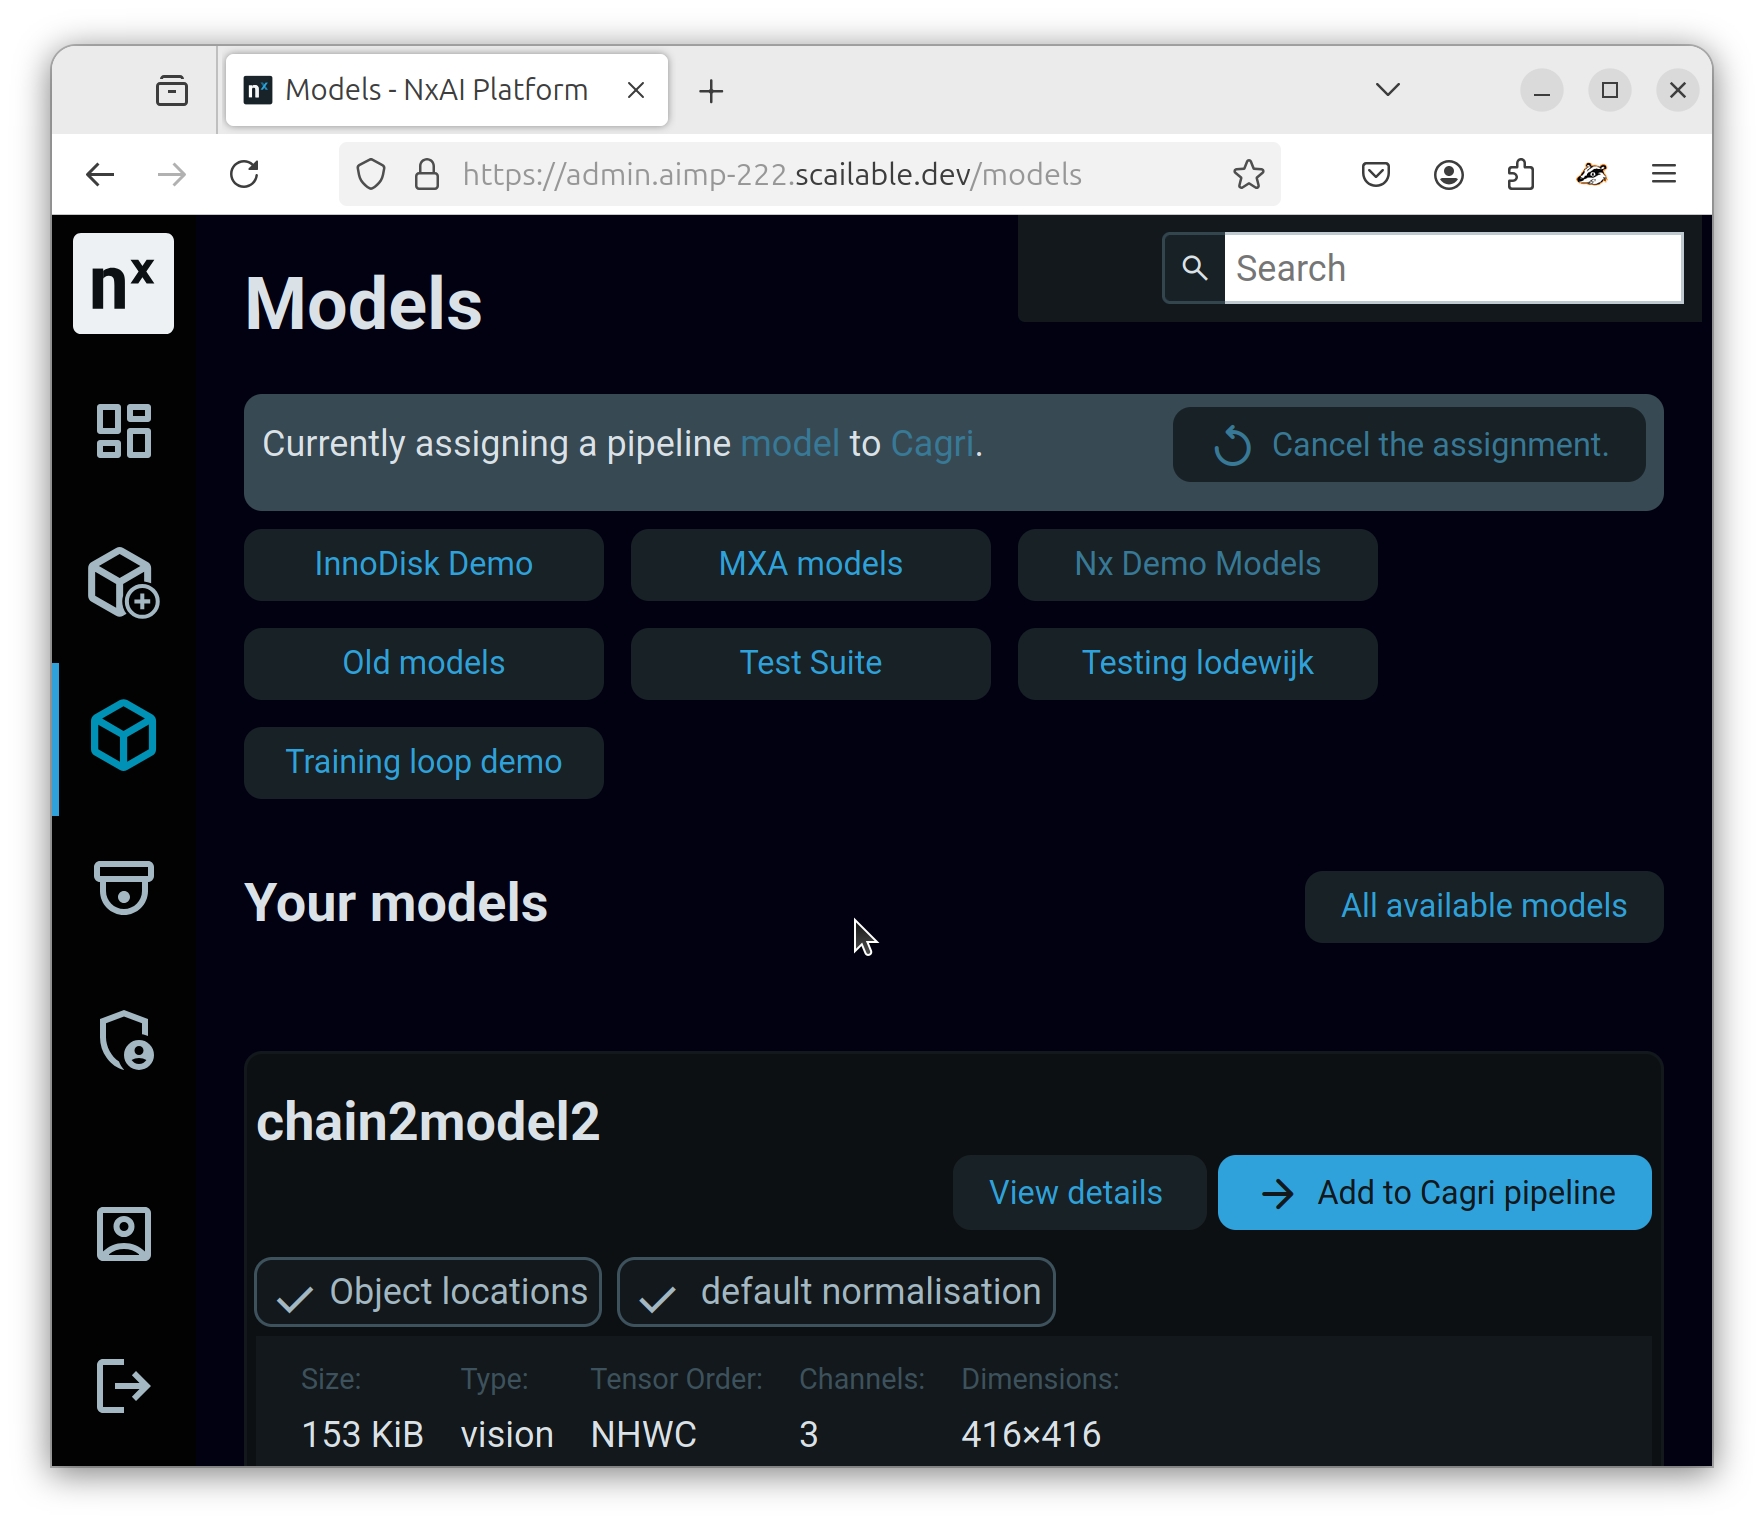
Task: Cancel the assignment
Action: tap(1409, 445)
